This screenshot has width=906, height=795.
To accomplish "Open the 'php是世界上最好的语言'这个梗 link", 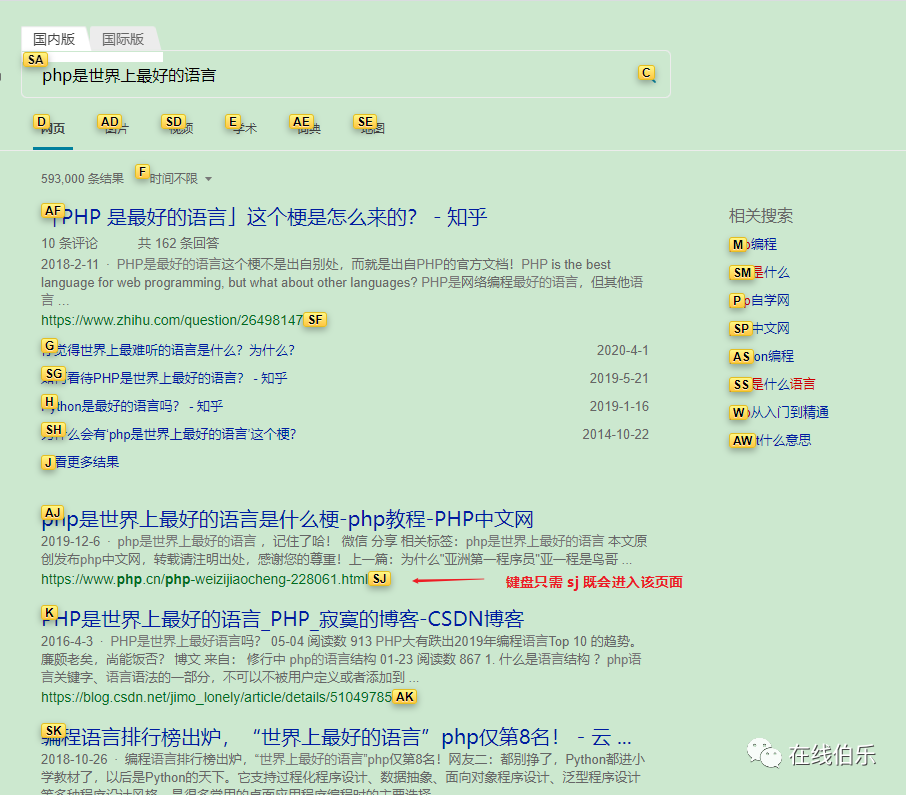I will coord(169,434).
